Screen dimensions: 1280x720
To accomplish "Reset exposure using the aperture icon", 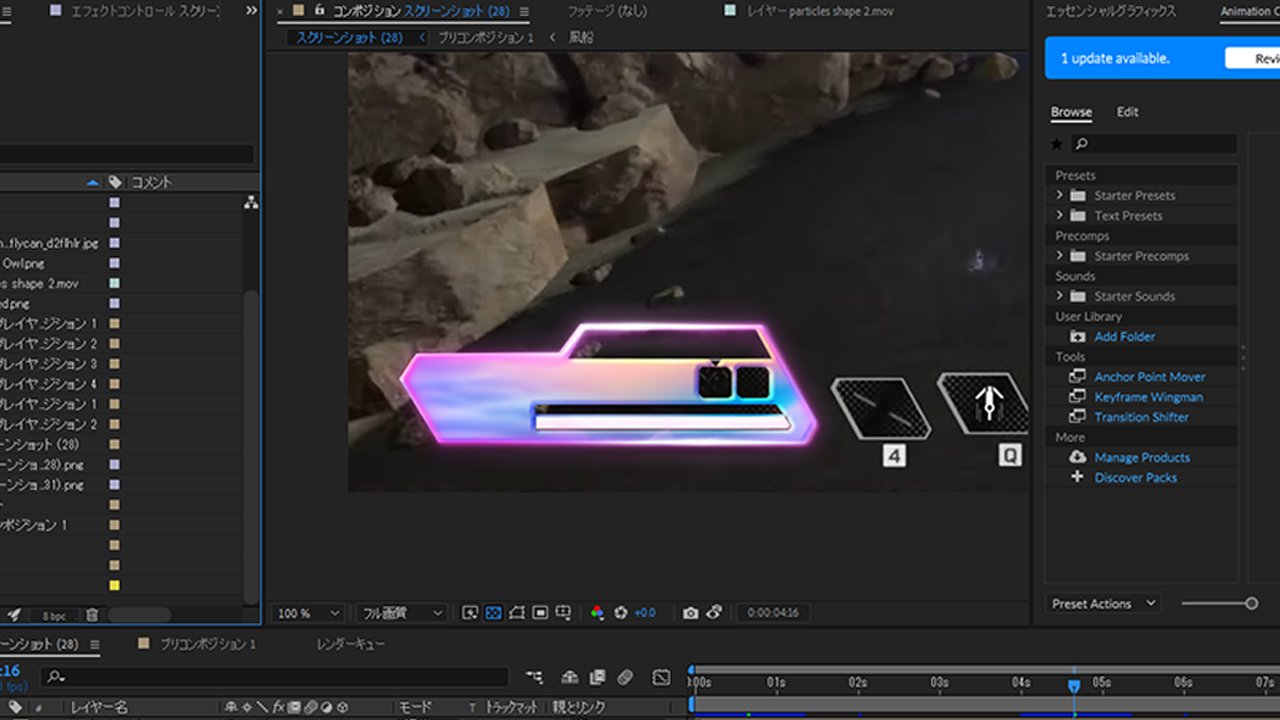I will (620, 613).
